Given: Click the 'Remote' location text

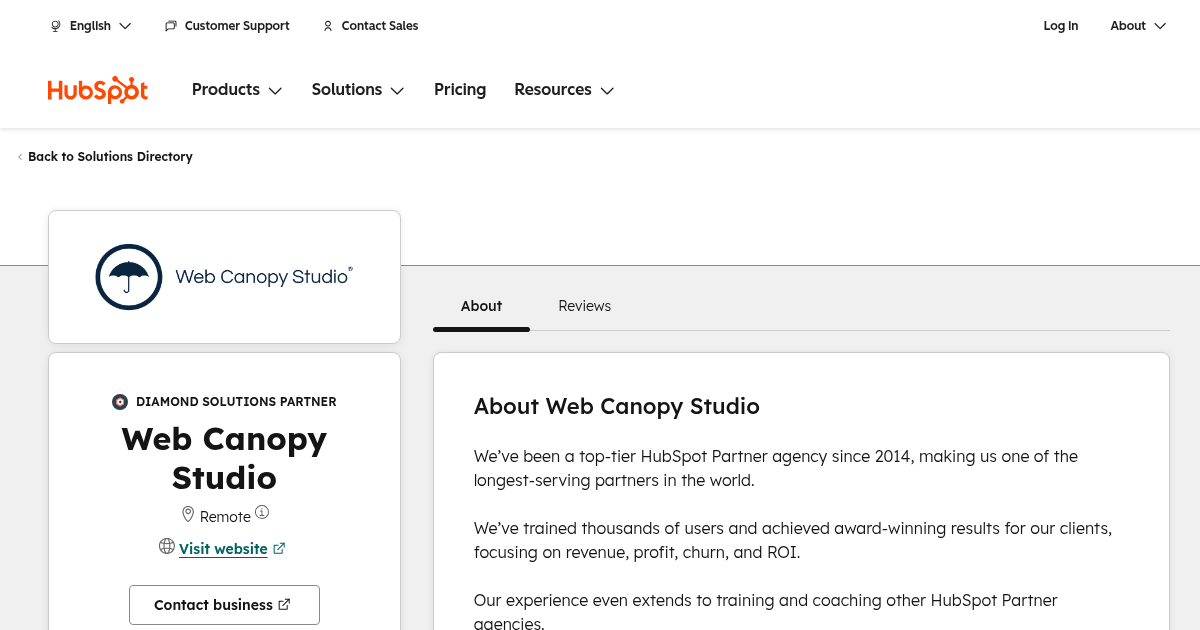Looking at the screenshot, I should 225,517.
